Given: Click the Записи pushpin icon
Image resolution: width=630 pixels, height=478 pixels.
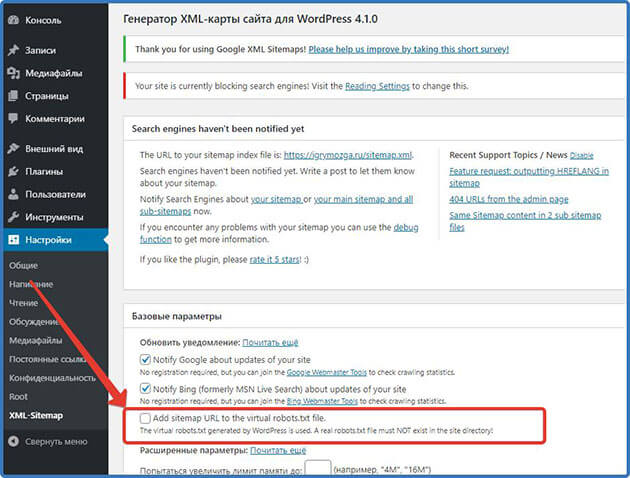Looking at the screenshot, I should pos(13,50).
